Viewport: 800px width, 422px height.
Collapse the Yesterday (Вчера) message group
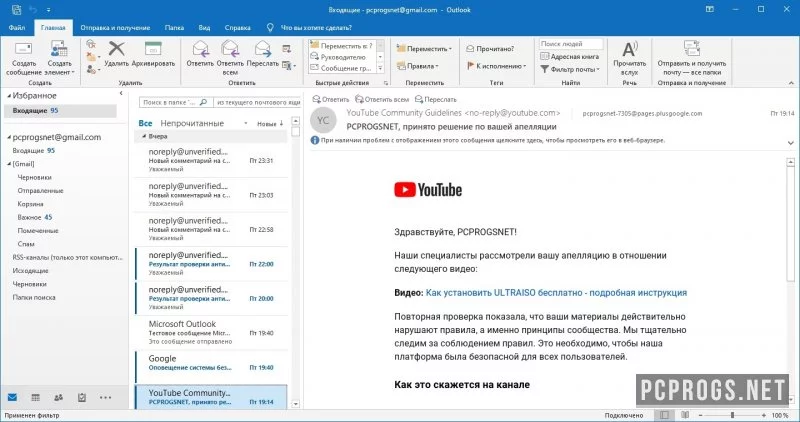click(x=144, y=136)
